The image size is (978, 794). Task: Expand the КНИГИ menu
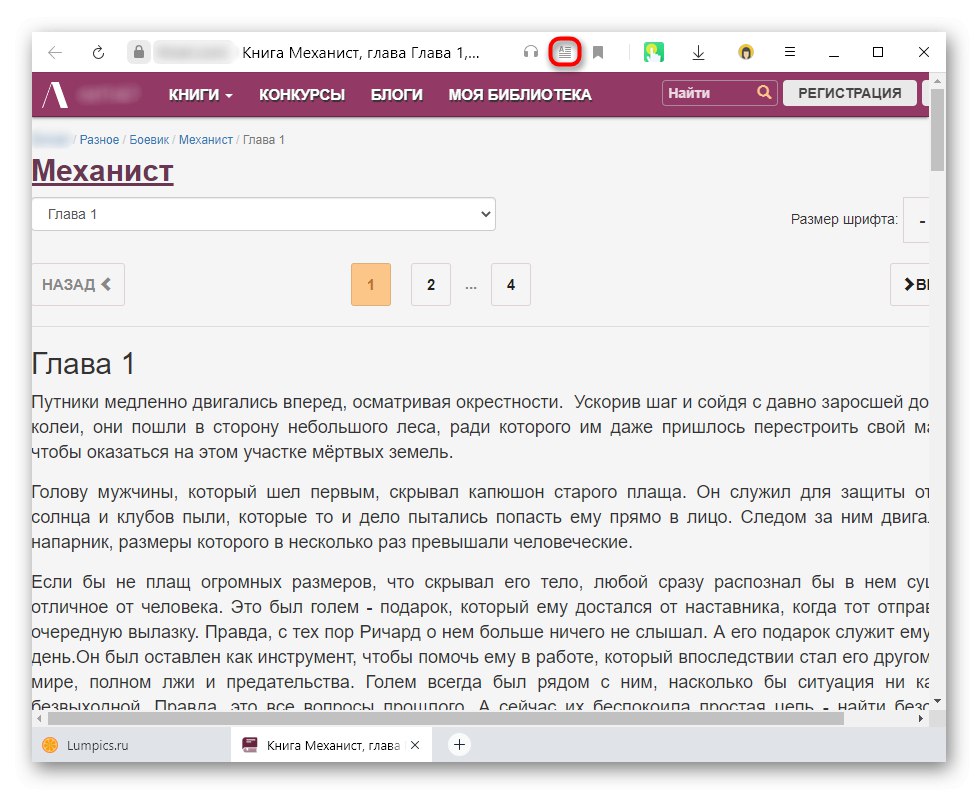[199, 93]
